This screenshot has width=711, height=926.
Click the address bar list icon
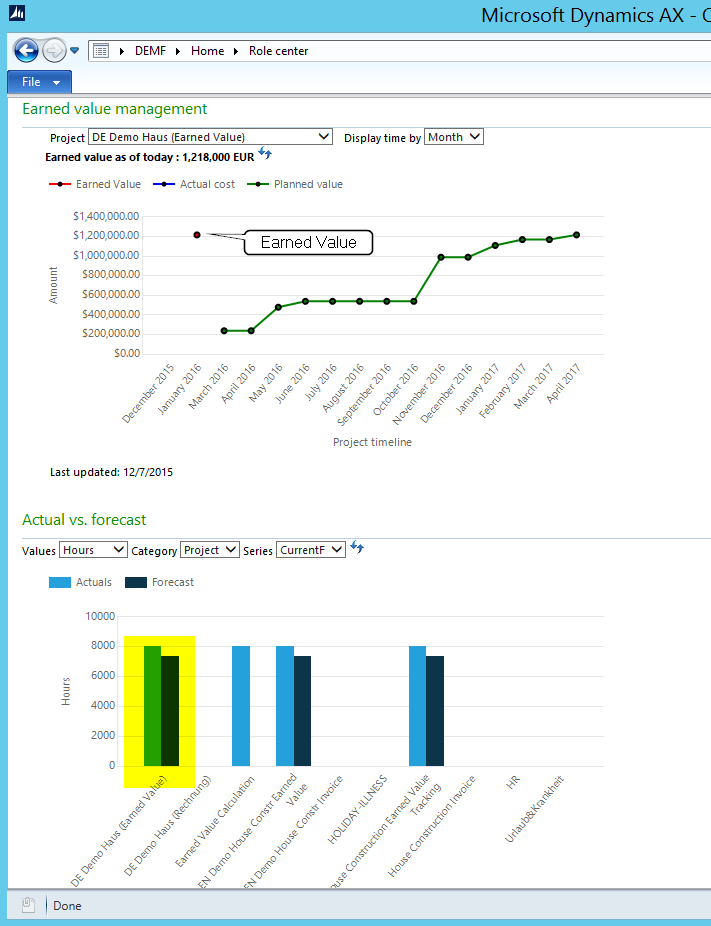(x=100, y=51)
